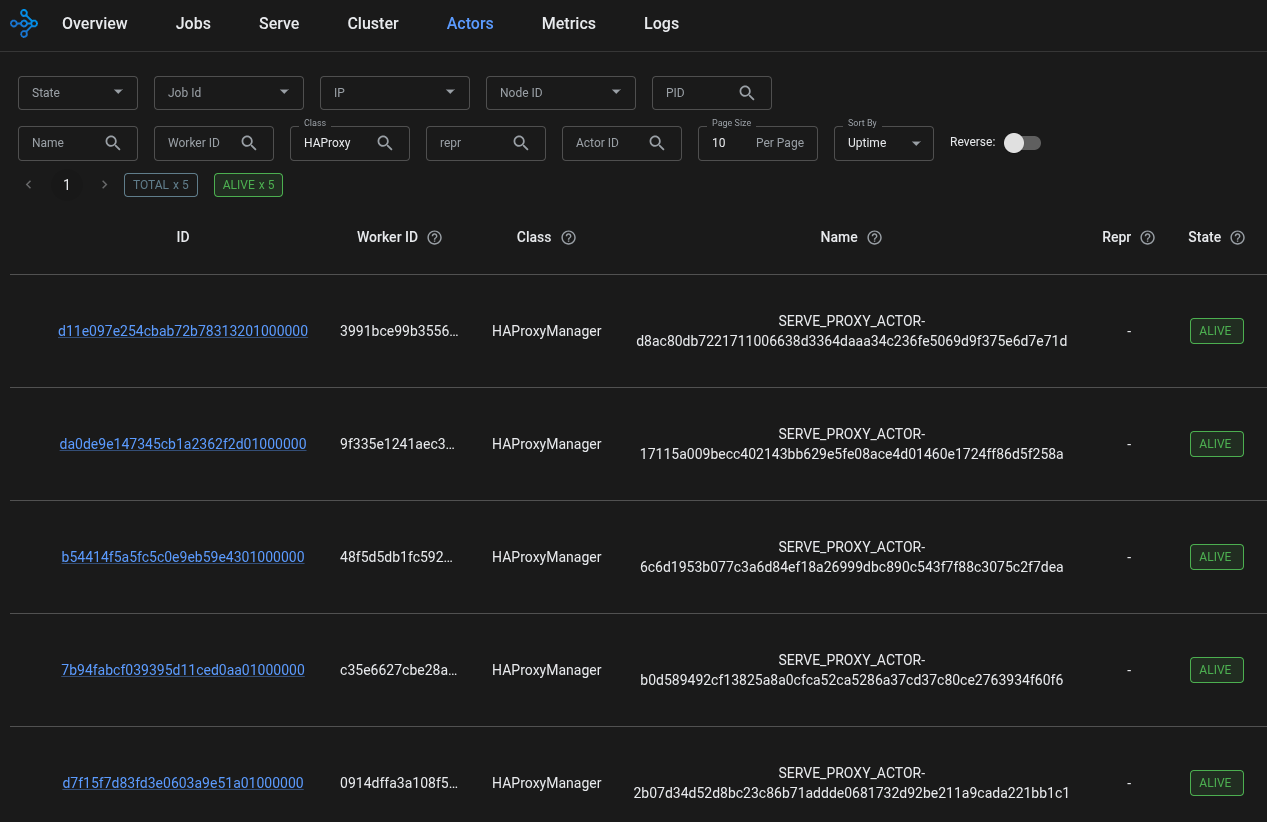Click the magnifier icon in Name filter
The image size is (1267, 822).
(x=112, y=142)
